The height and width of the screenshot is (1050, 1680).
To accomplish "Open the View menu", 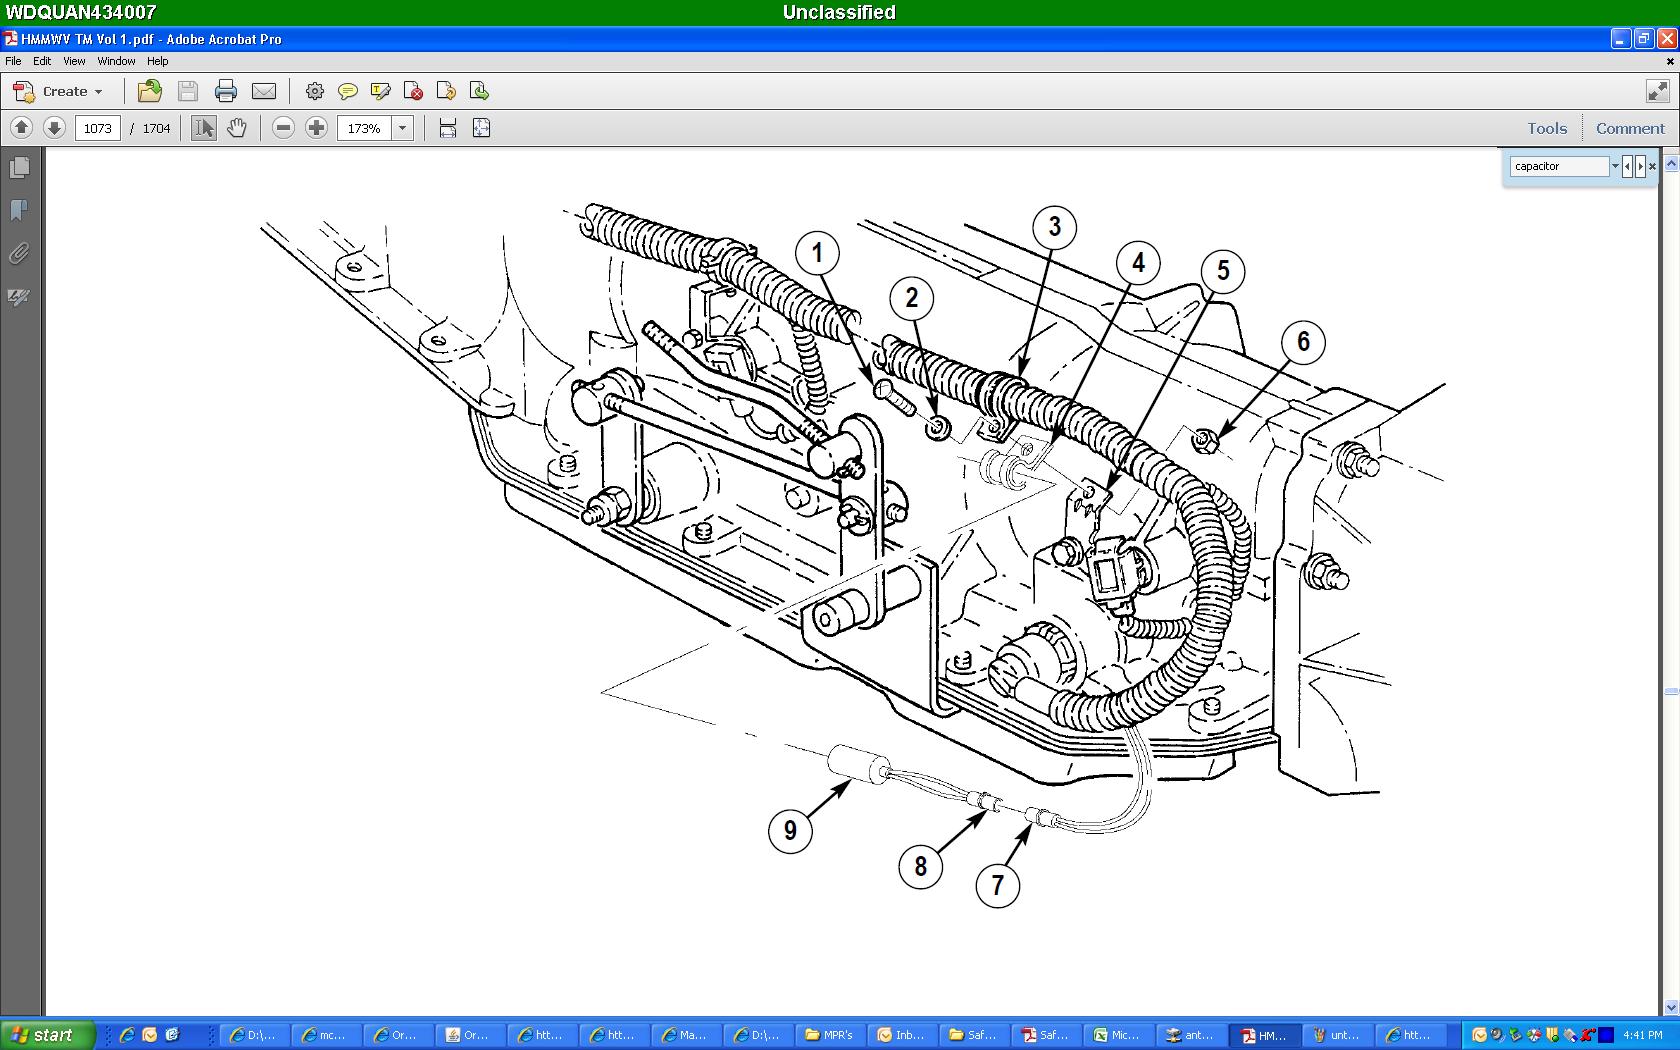I will coord(74,61).
